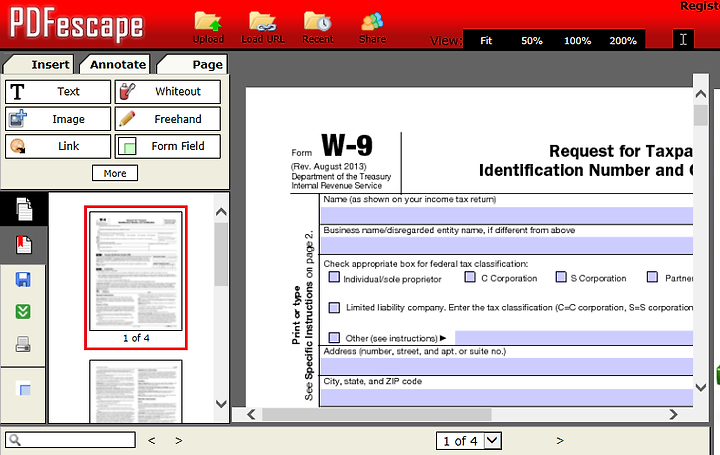Check the S Corporation box
Image resolution: width=720 pixels, height=455 pixels.
tap(561, 277)
